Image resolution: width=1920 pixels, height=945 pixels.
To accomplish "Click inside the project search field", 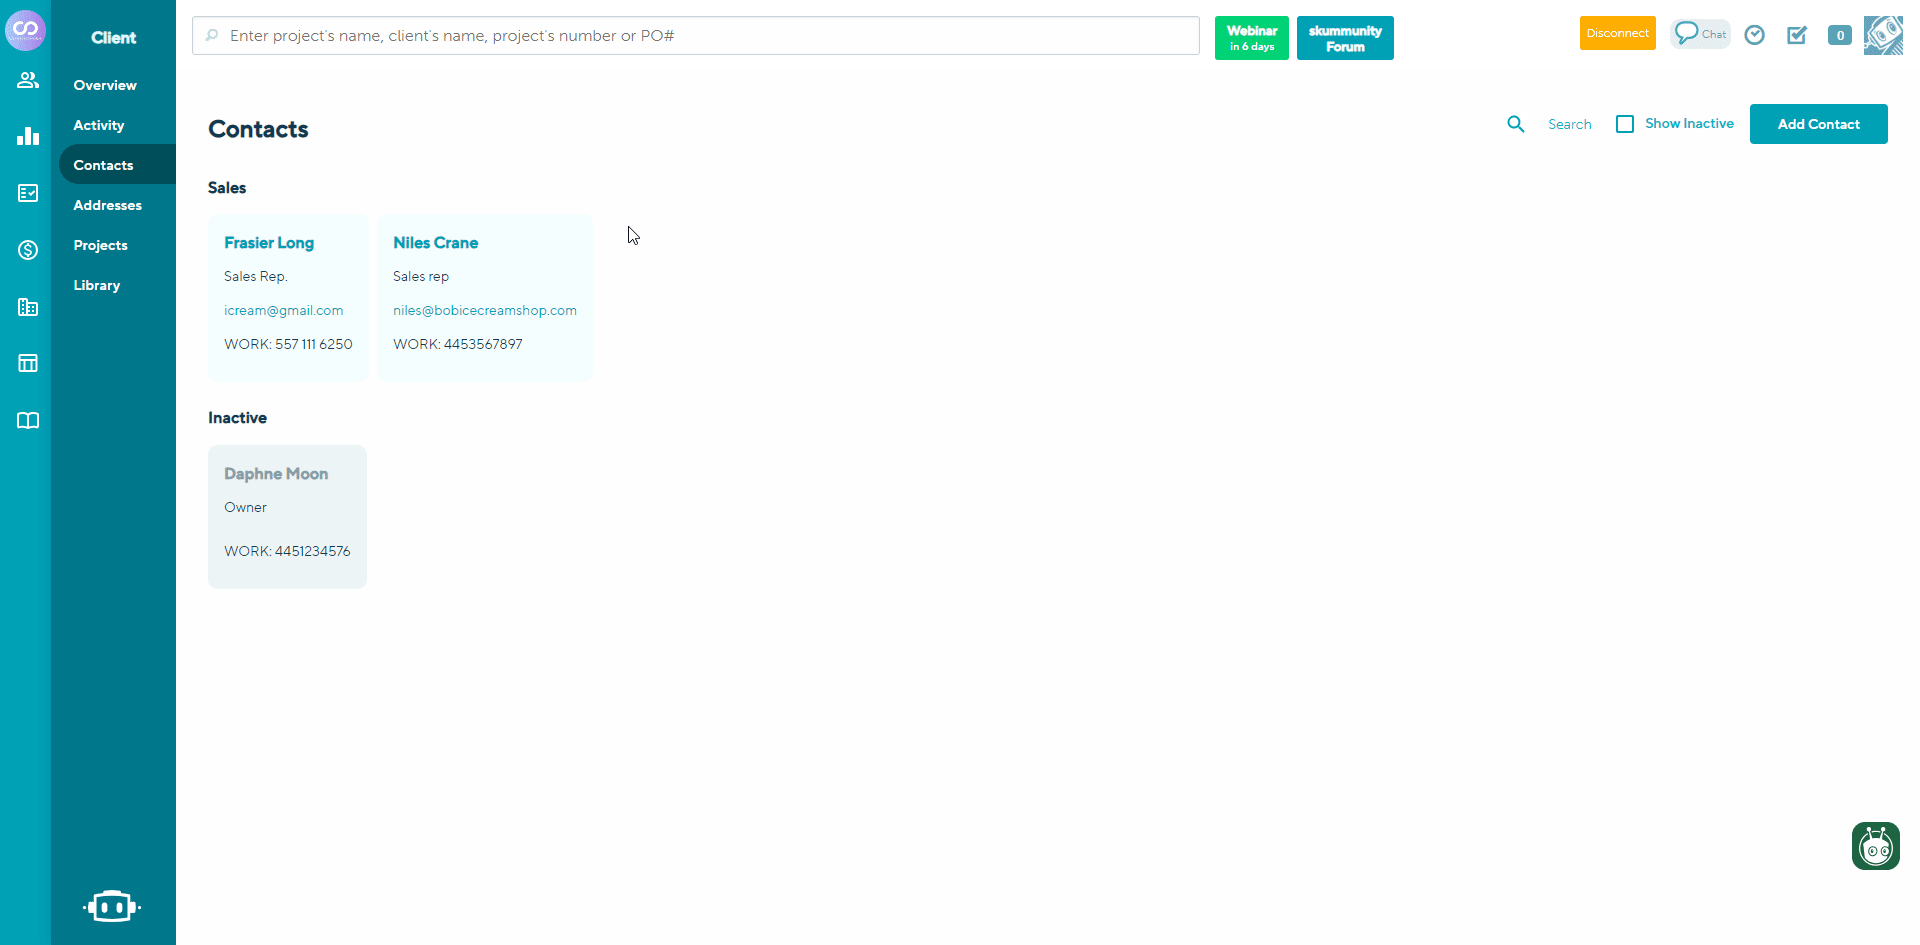I will pyautogui.click(x=695, y=35).
